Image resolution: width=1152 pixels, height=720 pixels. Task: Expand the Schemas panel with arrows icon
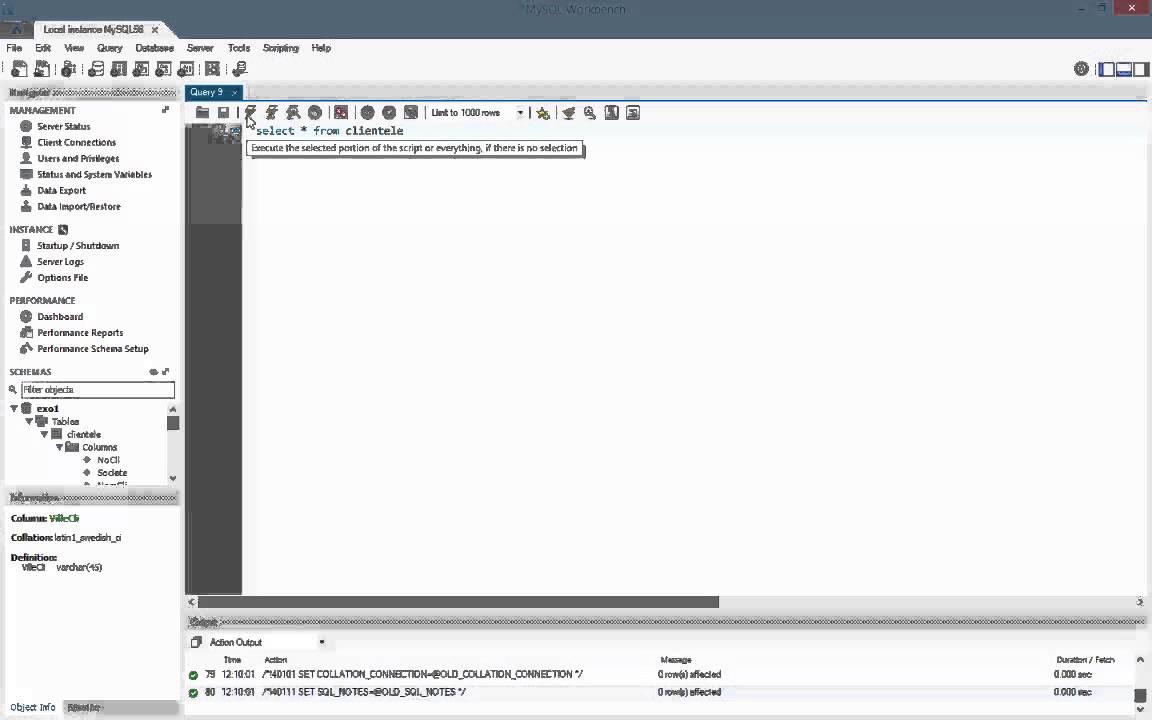(x=166, y=372)
